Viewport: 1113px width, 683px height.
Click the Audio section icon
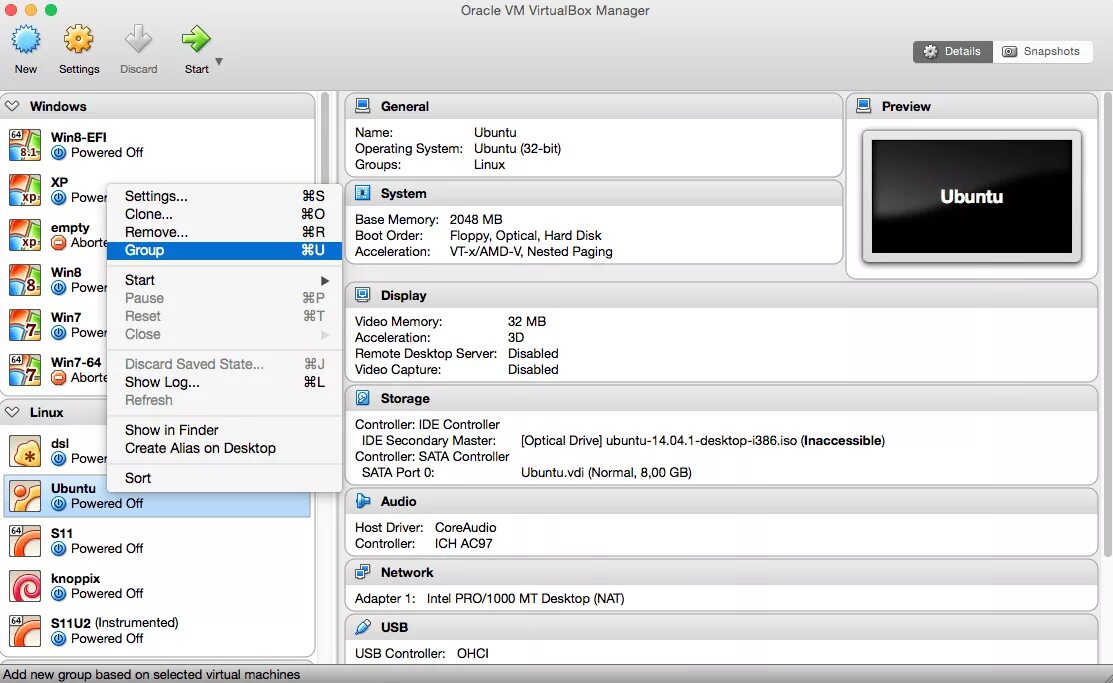tap(362, 501)
